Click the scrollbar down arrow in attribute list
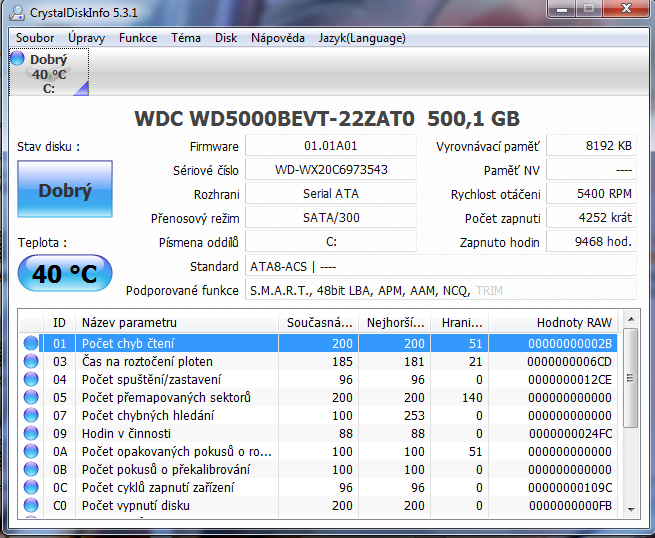Image resolution: width=655 pixels, height=538 pixels. pyautogui.click(x=631, y=510)
